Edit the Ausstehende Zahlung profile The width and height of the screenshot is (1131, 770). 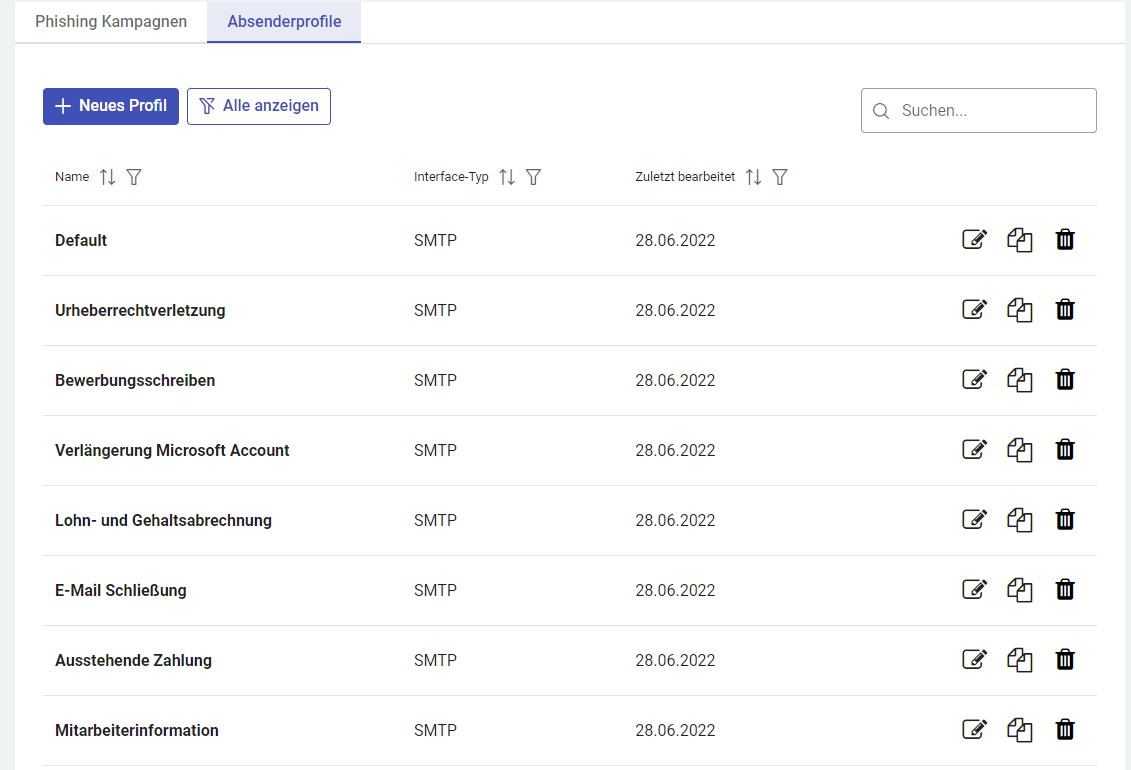[974, 660]
